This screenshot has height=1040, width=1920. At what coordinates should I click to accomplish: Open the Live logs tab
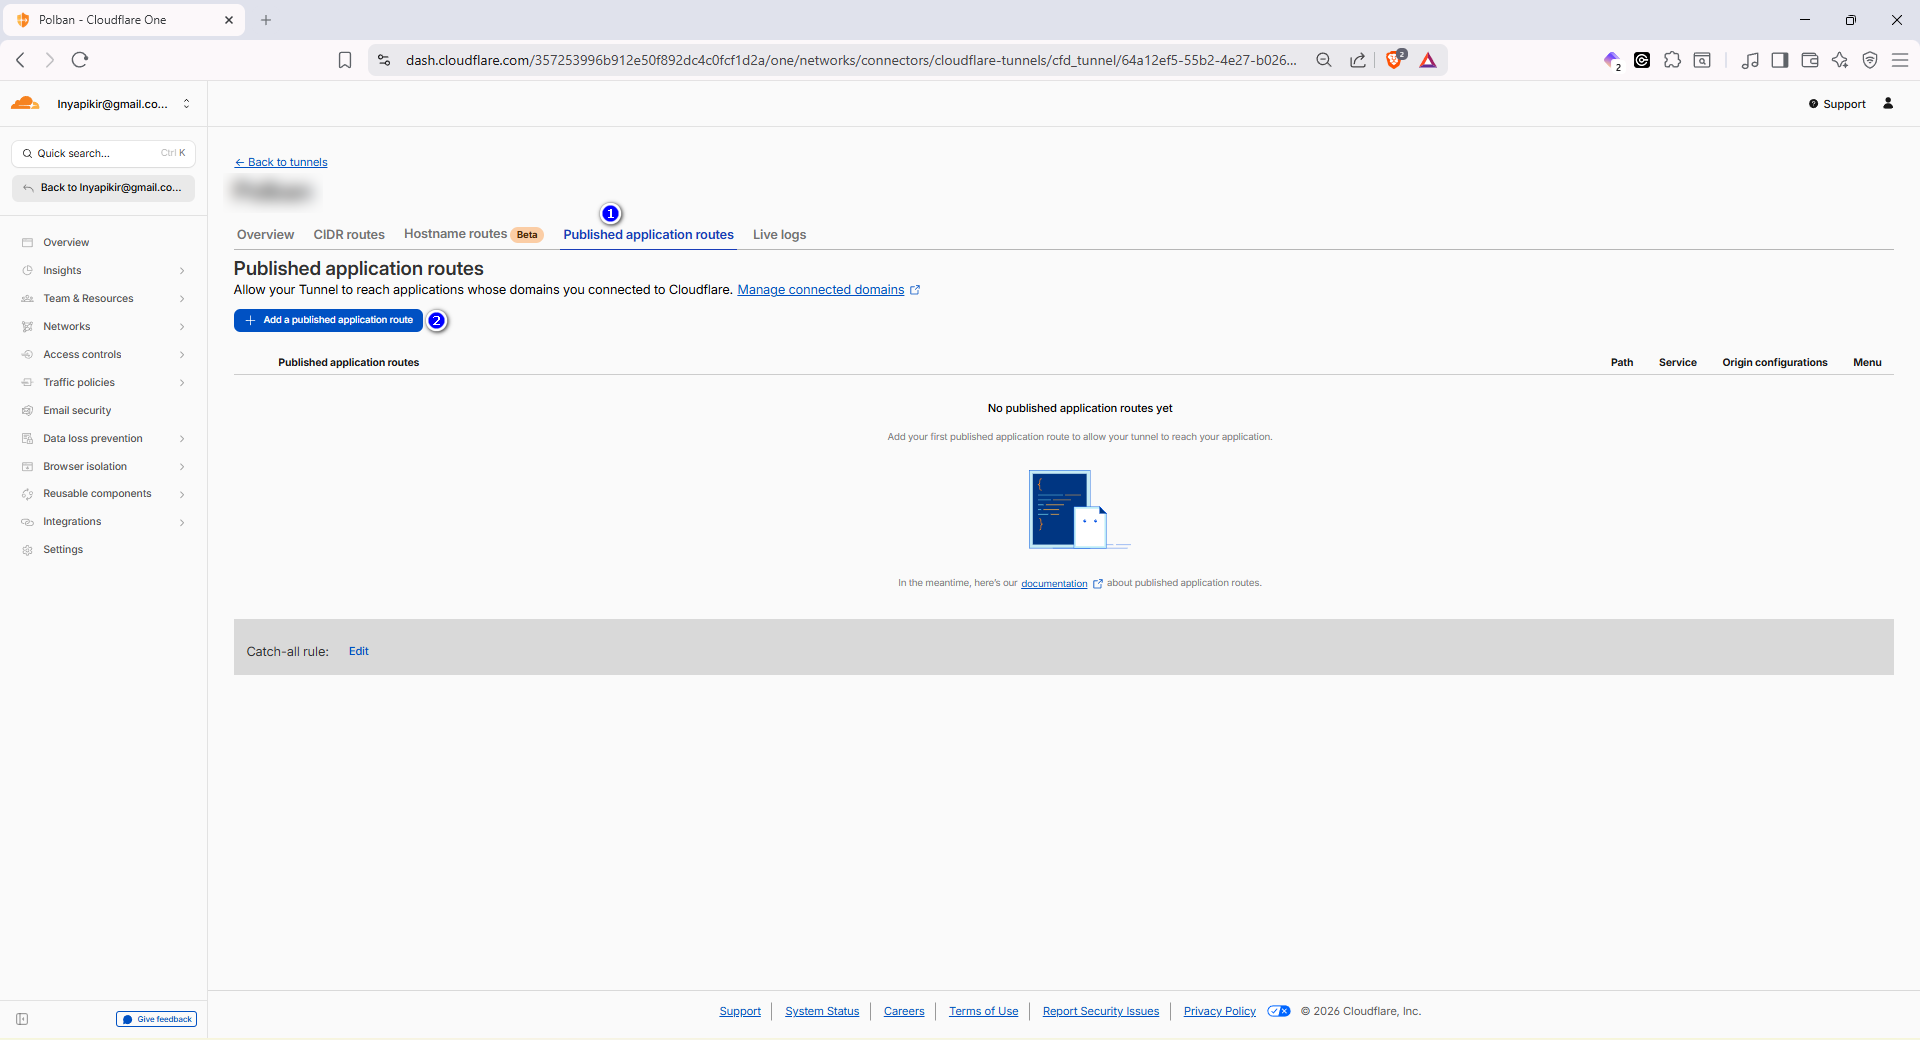(779, 235)
